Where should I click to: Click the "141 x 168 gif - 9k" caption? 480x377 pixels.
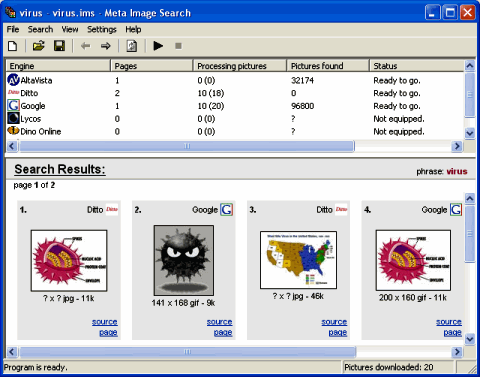point(183,303)
